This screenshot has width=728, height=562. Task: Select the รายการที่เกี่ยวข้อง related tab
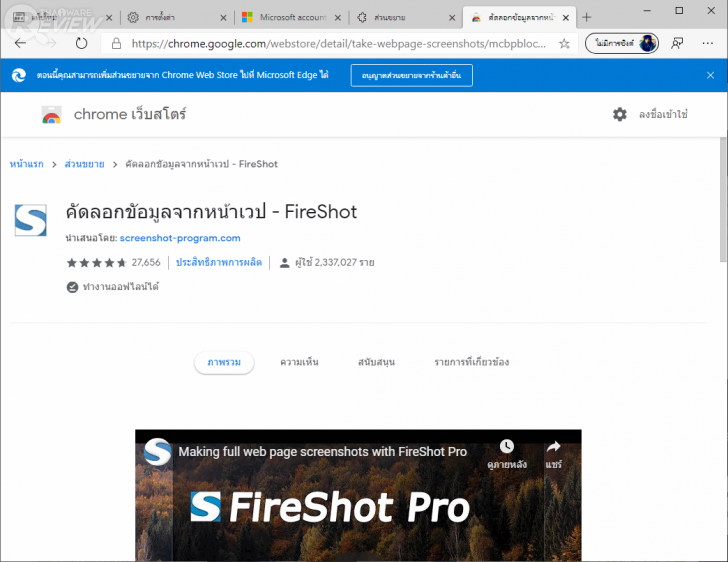[472, 362]
